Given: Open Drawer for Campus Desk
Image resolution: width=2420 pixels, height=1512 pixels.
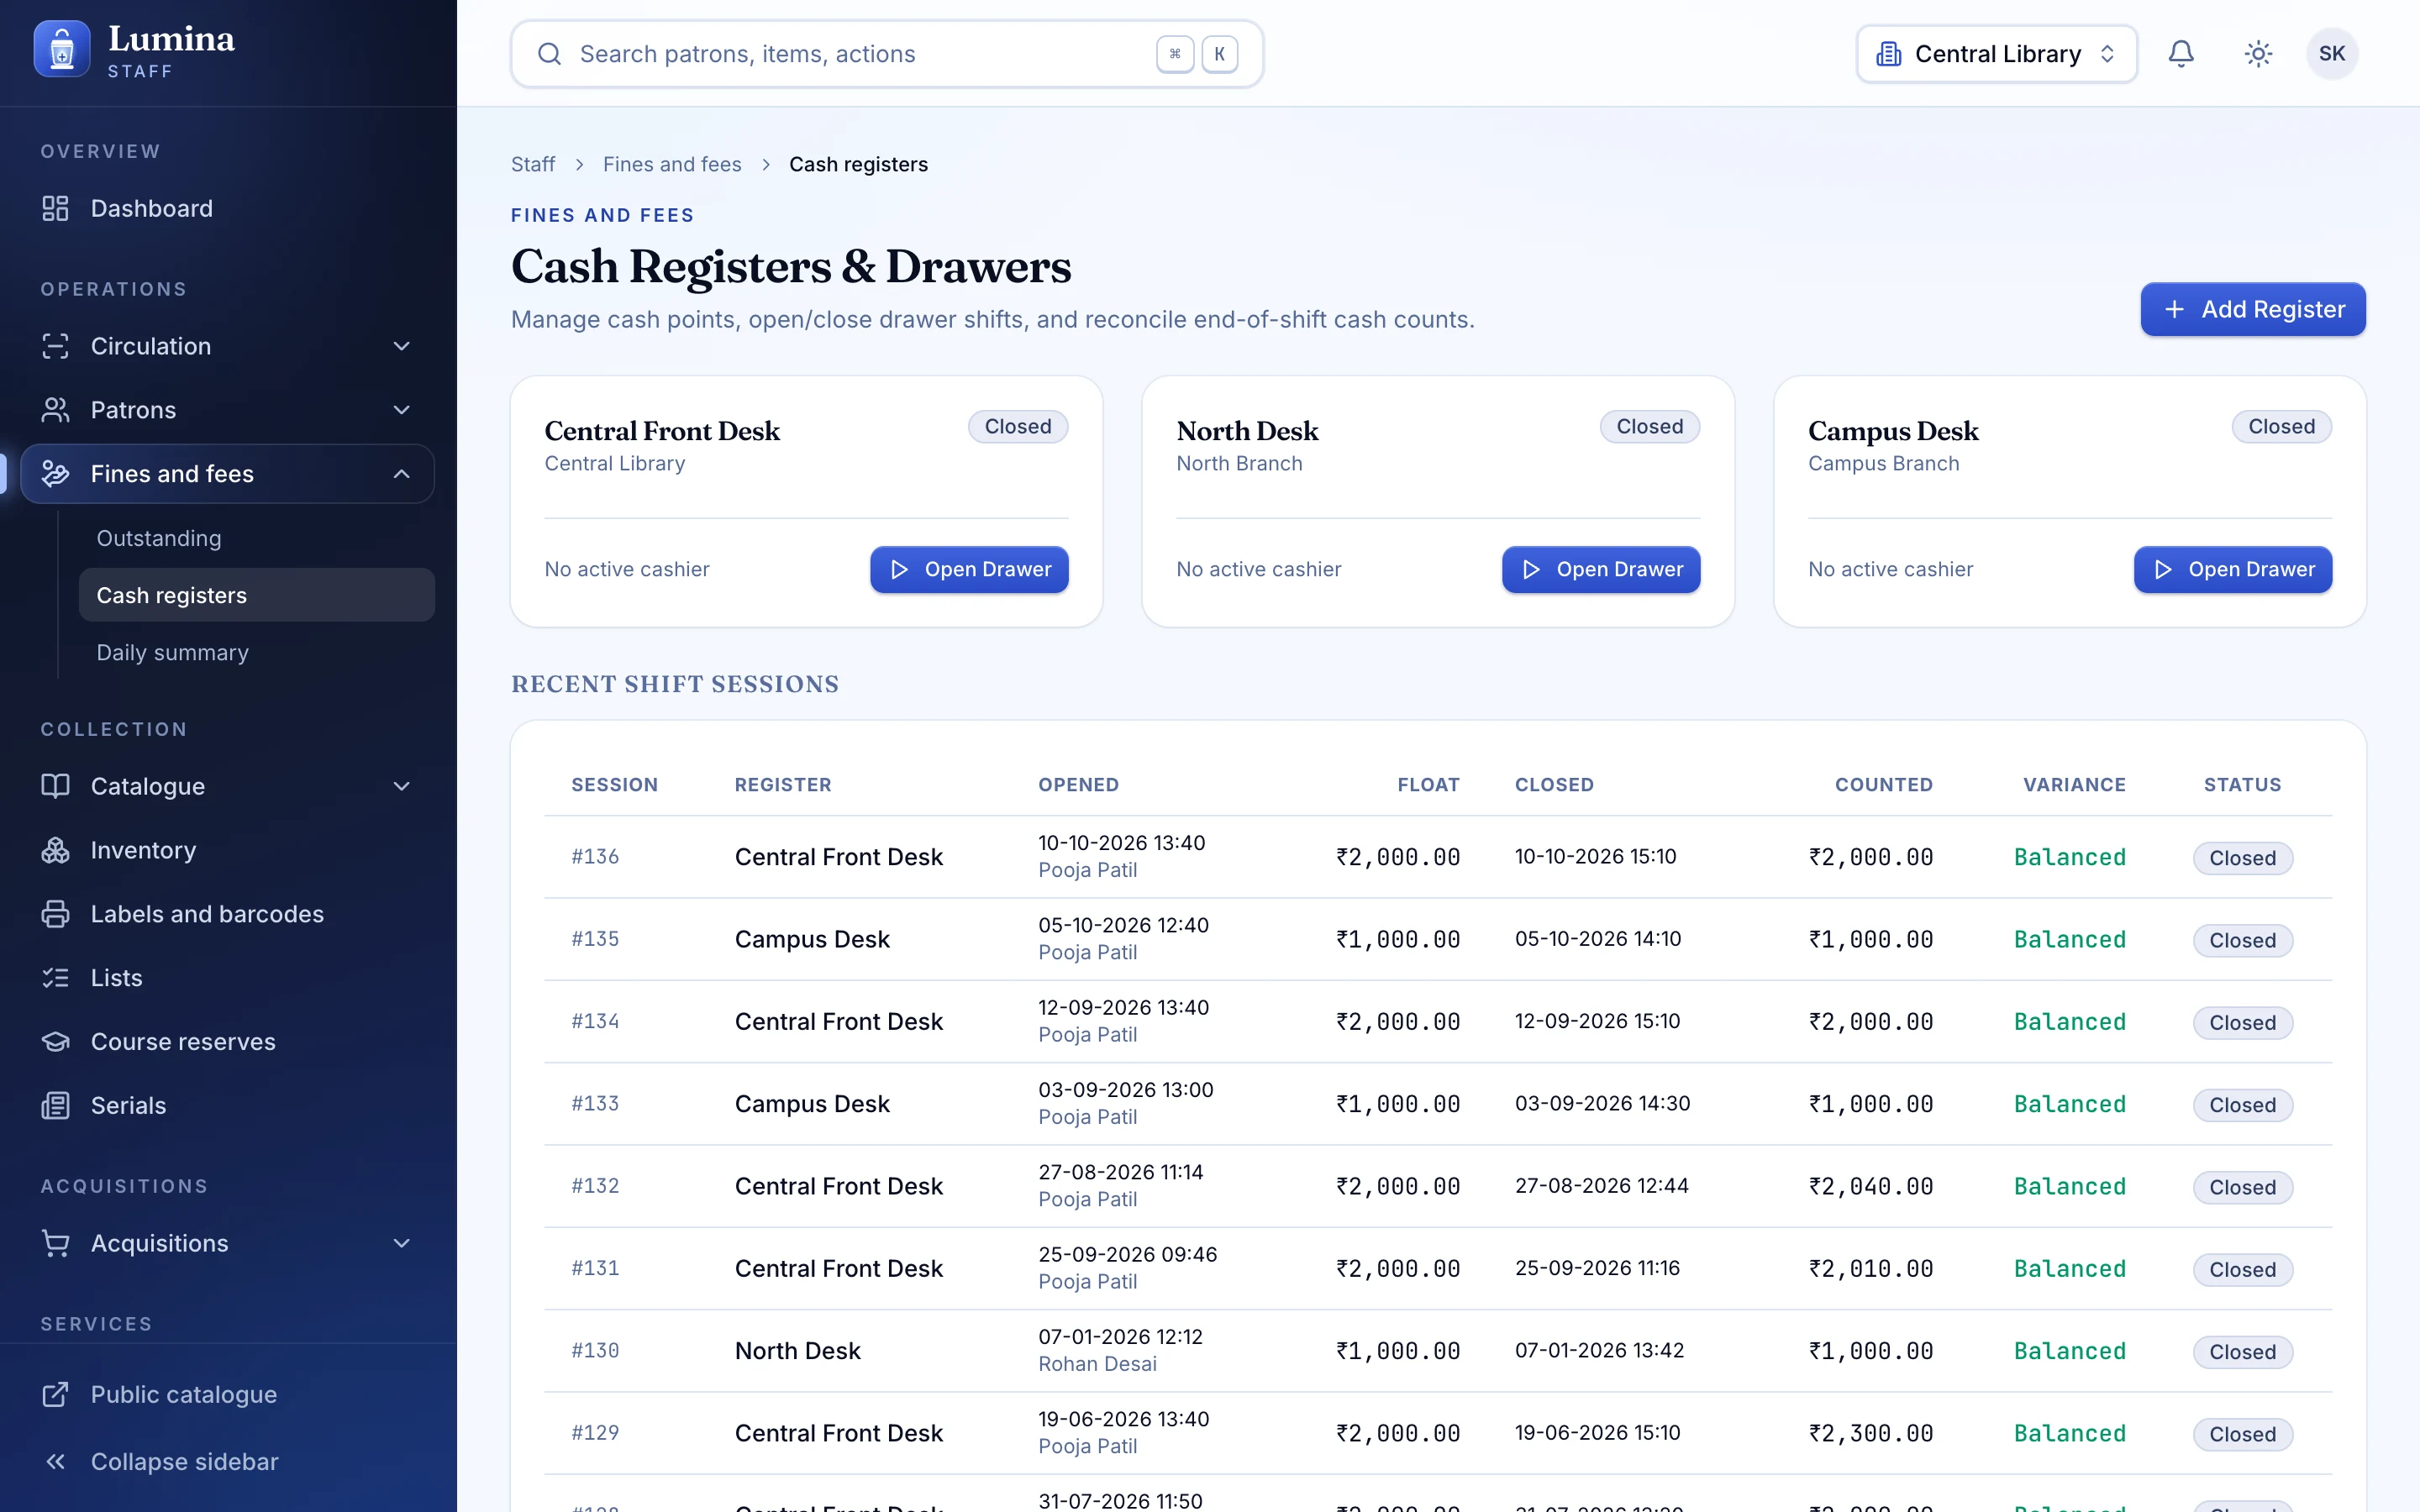Looking at the screenshot, I should click(x=2233, y=569).
